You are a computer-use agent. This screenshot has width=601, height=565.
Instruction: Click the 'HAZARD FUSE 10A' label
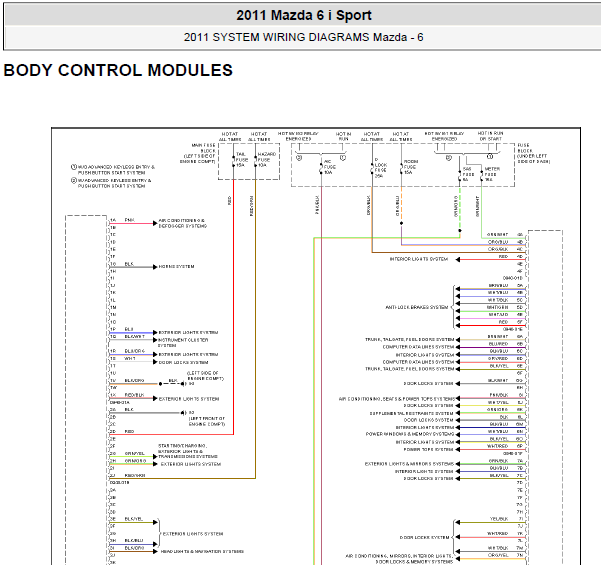pos(266,159)
